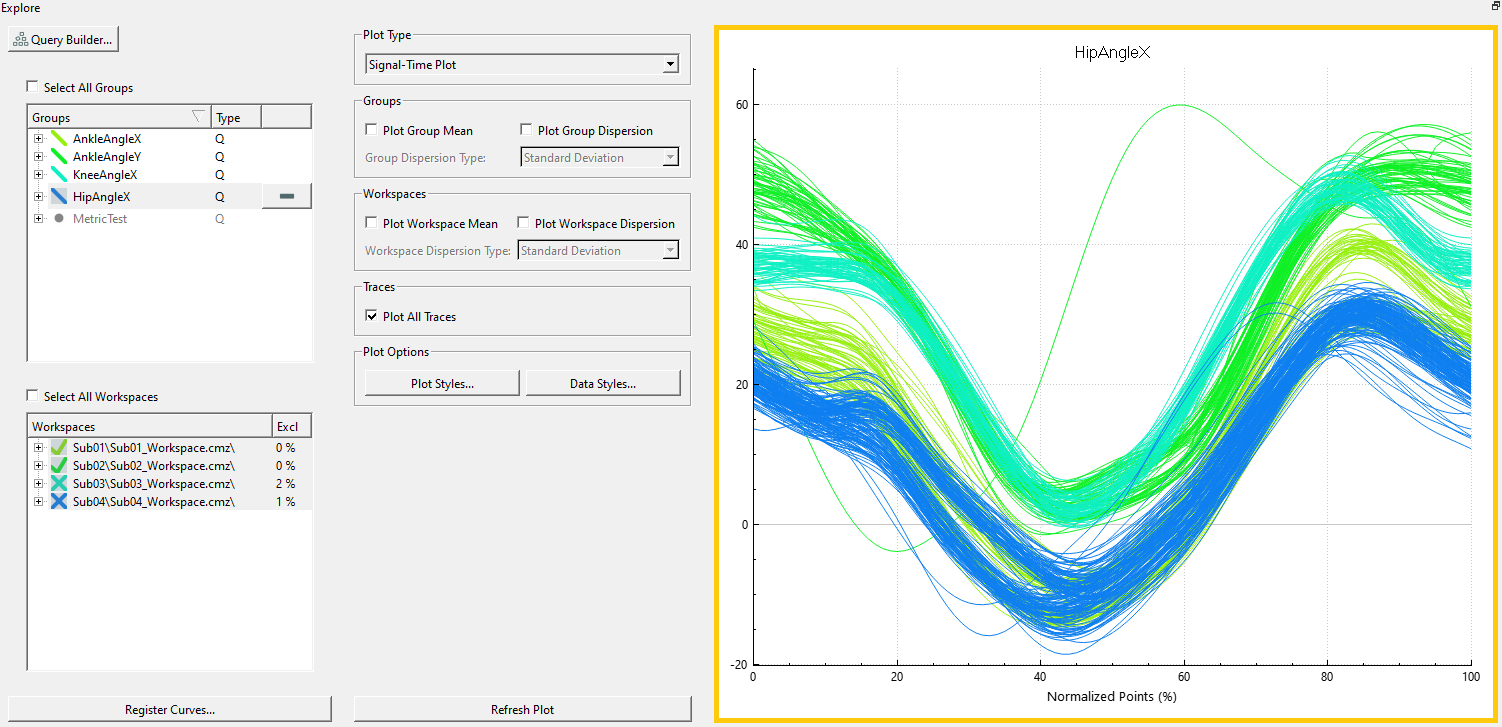This screenshot has width=1502, height=727.
Task: Open Plot Styles options
Action: click(442, 383)
